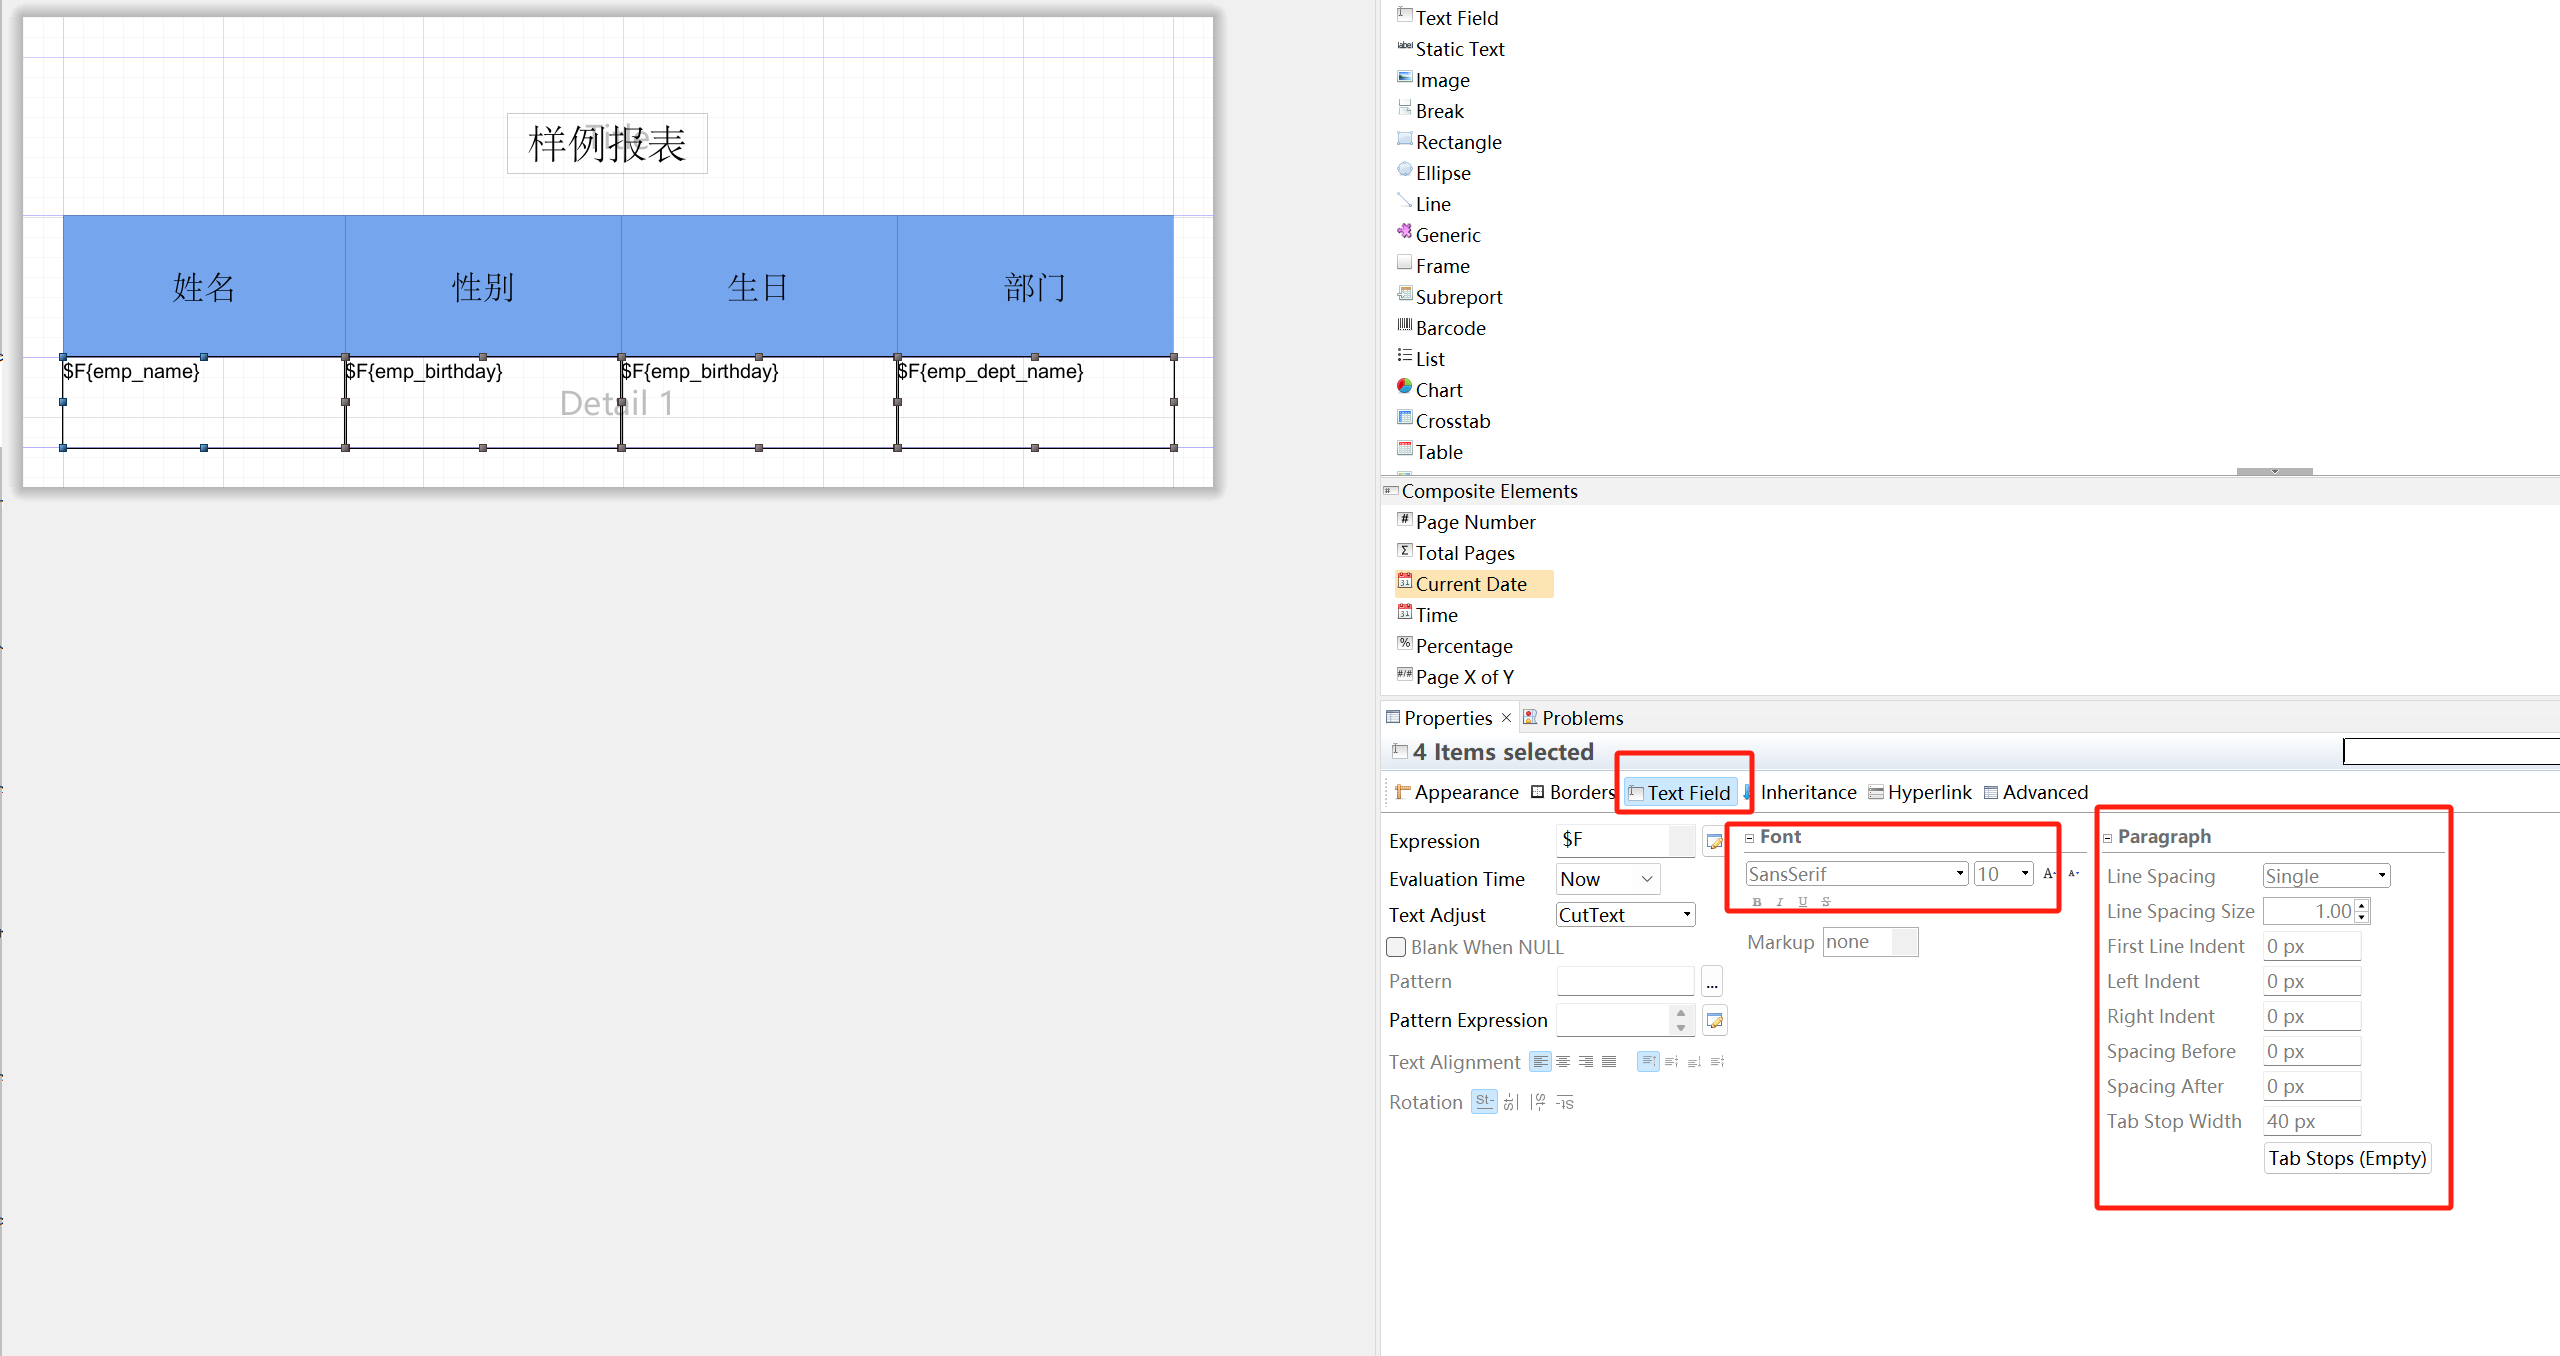The width and height of the screenshot is (2560, 1356).
Task: Toggle italic font style
Action: (1780, 902)
